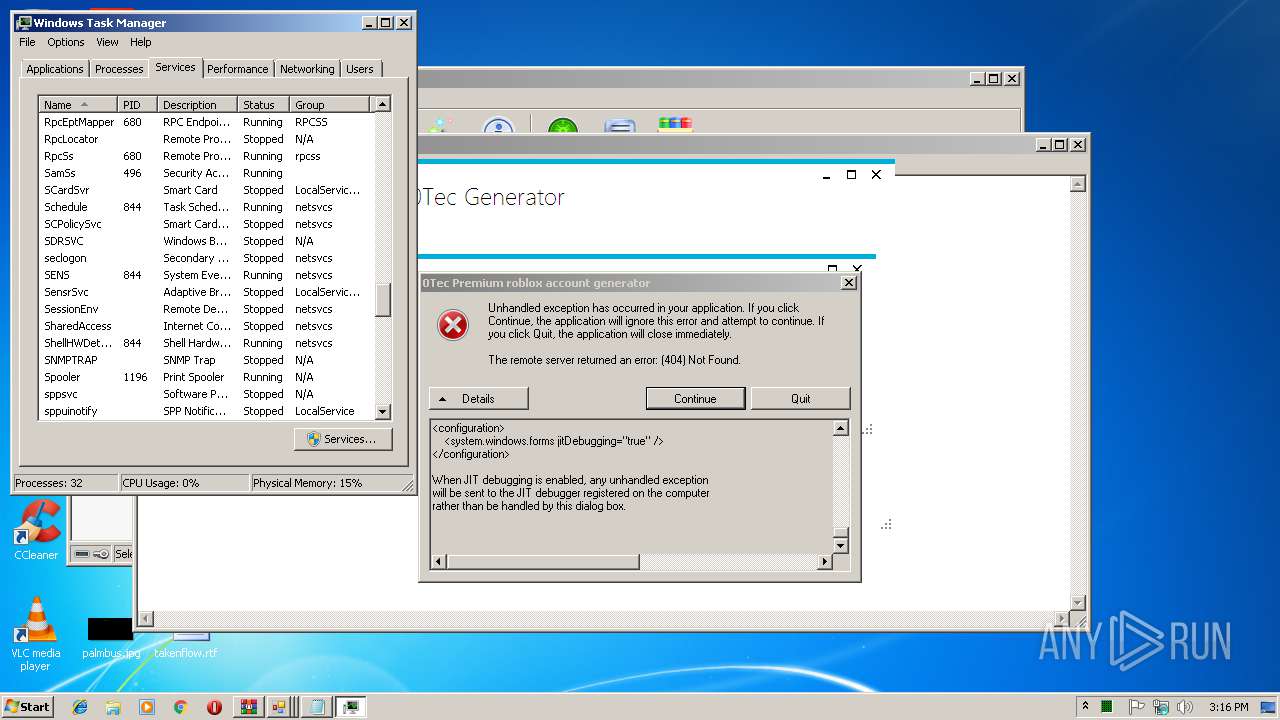Click the 3:16 PM clock

pos(1228,706)
